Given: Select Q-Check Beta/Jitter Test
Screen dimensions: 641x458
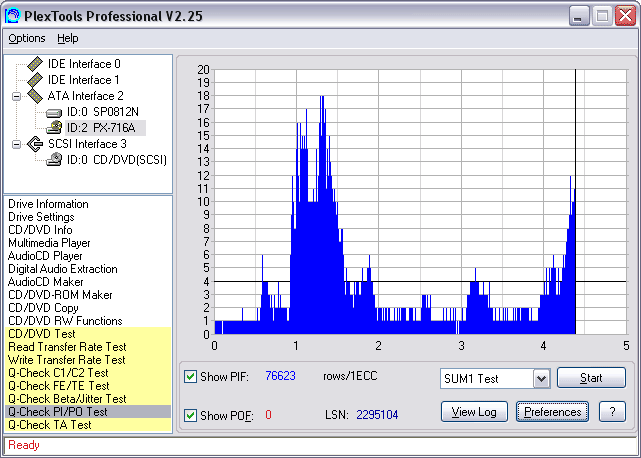Looking at the screenshot, I should [88, 399].
